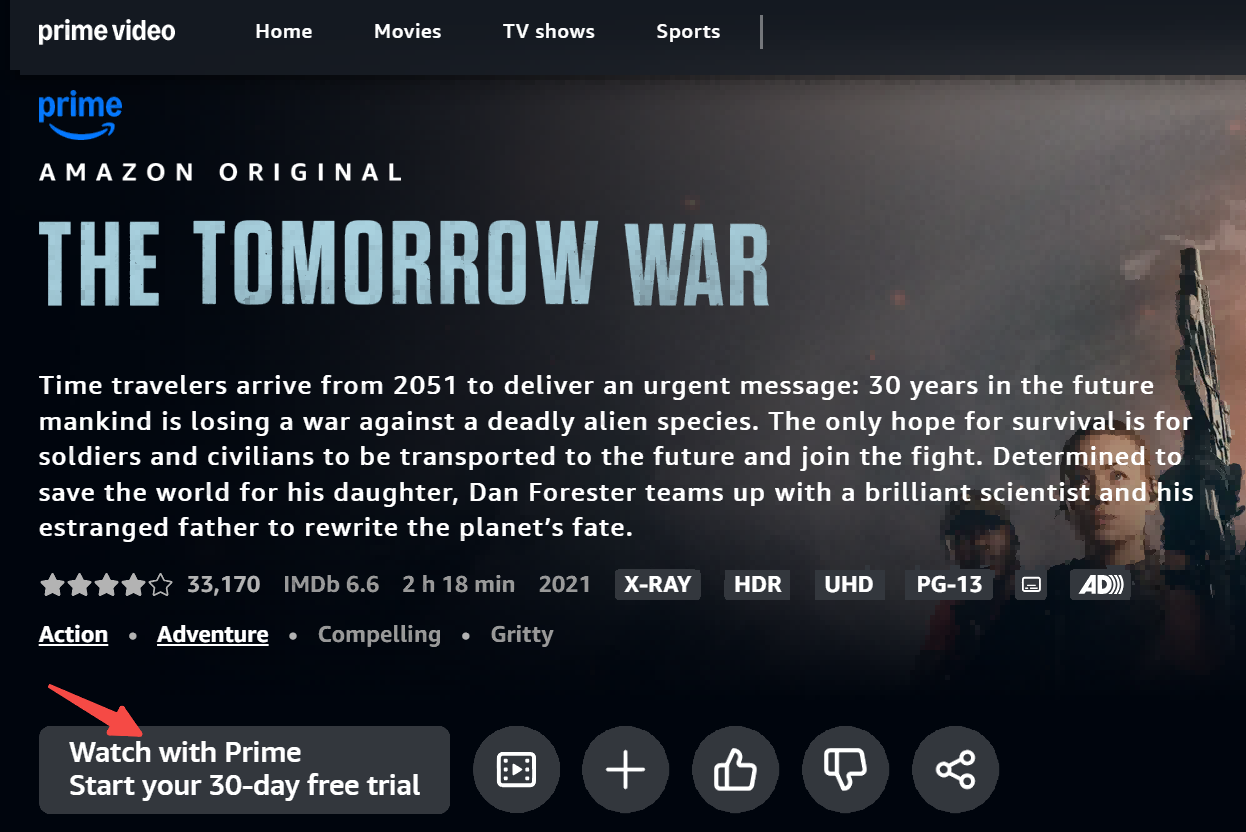This screenshot has width=1246, height=832.
Task: Open the share icon button
Action: [956, 769]
